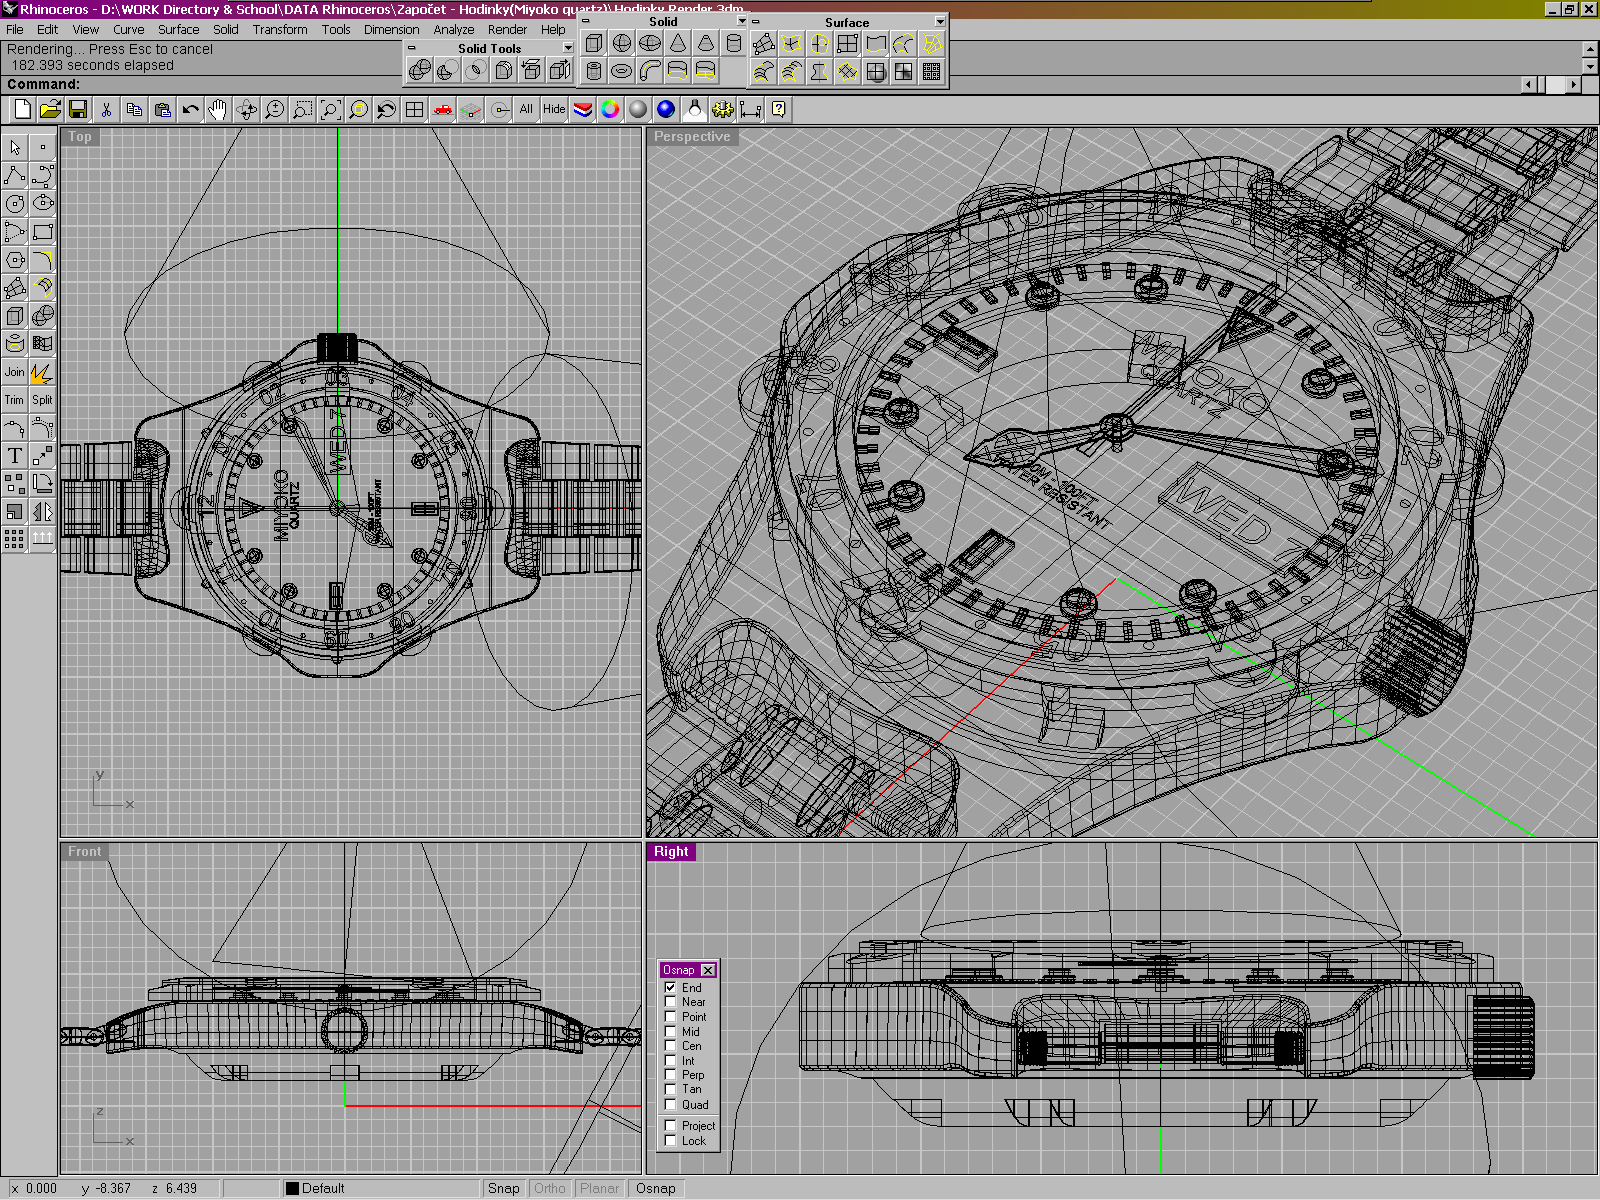This screenshot has height=1200, width=1600.
Task: Open the Solid Tools toolbar dropdown arrow
Action: click(x=567, y=48)
